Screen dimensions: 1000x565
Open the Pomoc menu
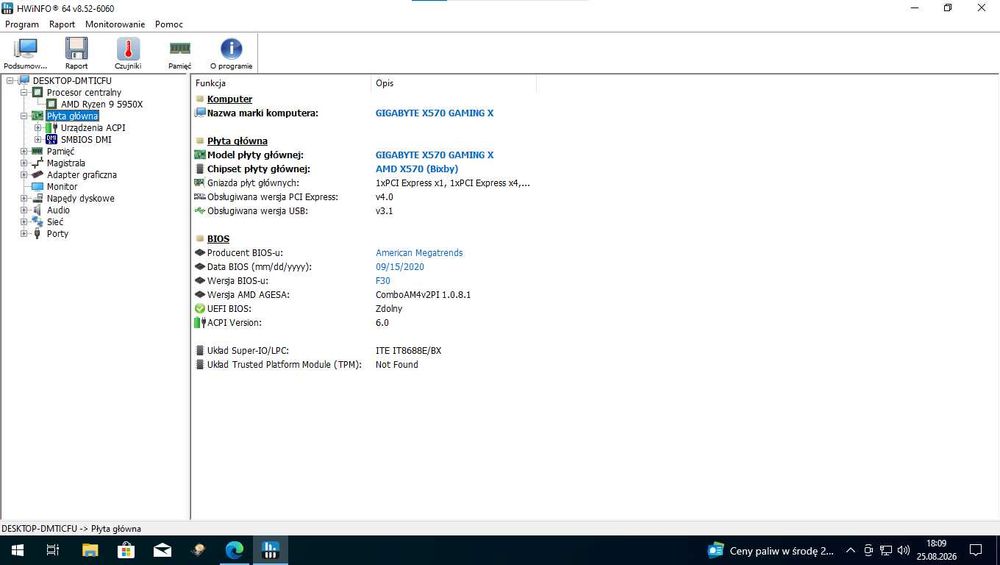point(168,24)
